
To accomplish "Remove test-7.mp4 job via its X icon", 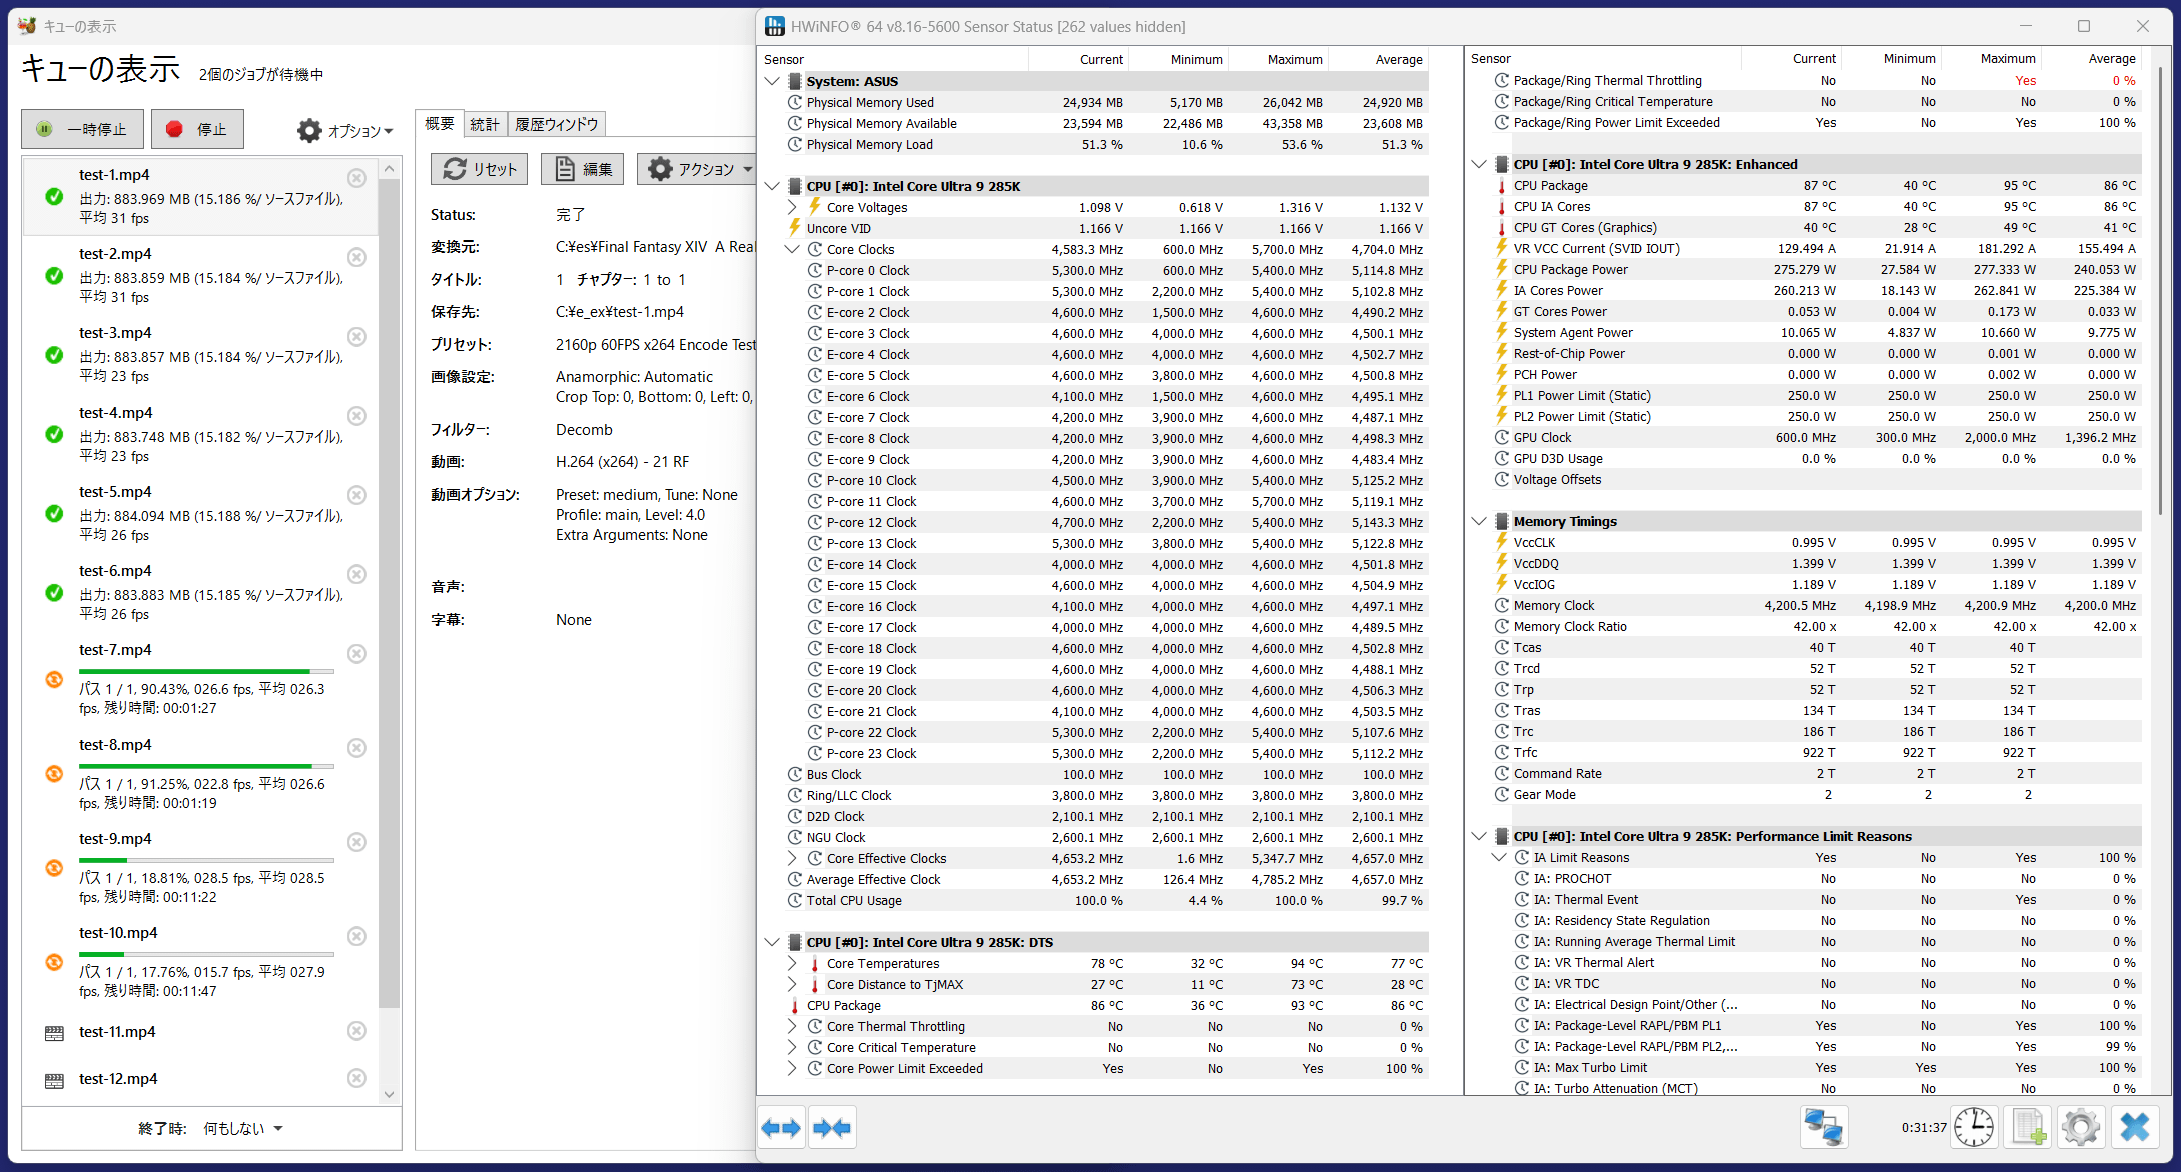I will [356, 653].
